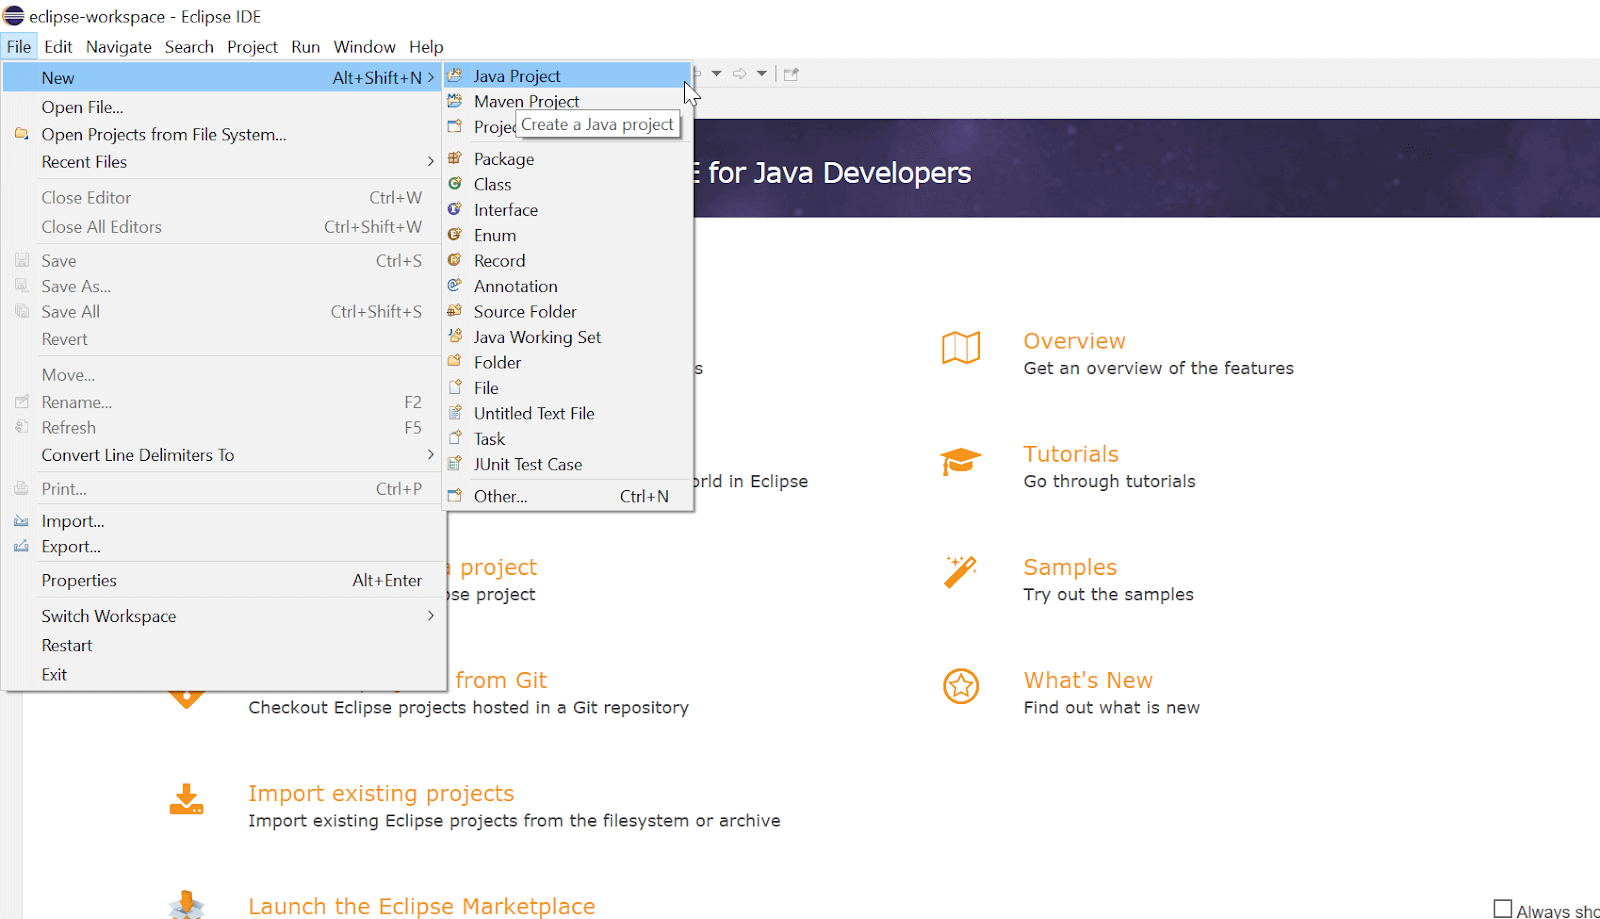
Task: Choose Properties in File menu
Action: [x=223, y=580]
